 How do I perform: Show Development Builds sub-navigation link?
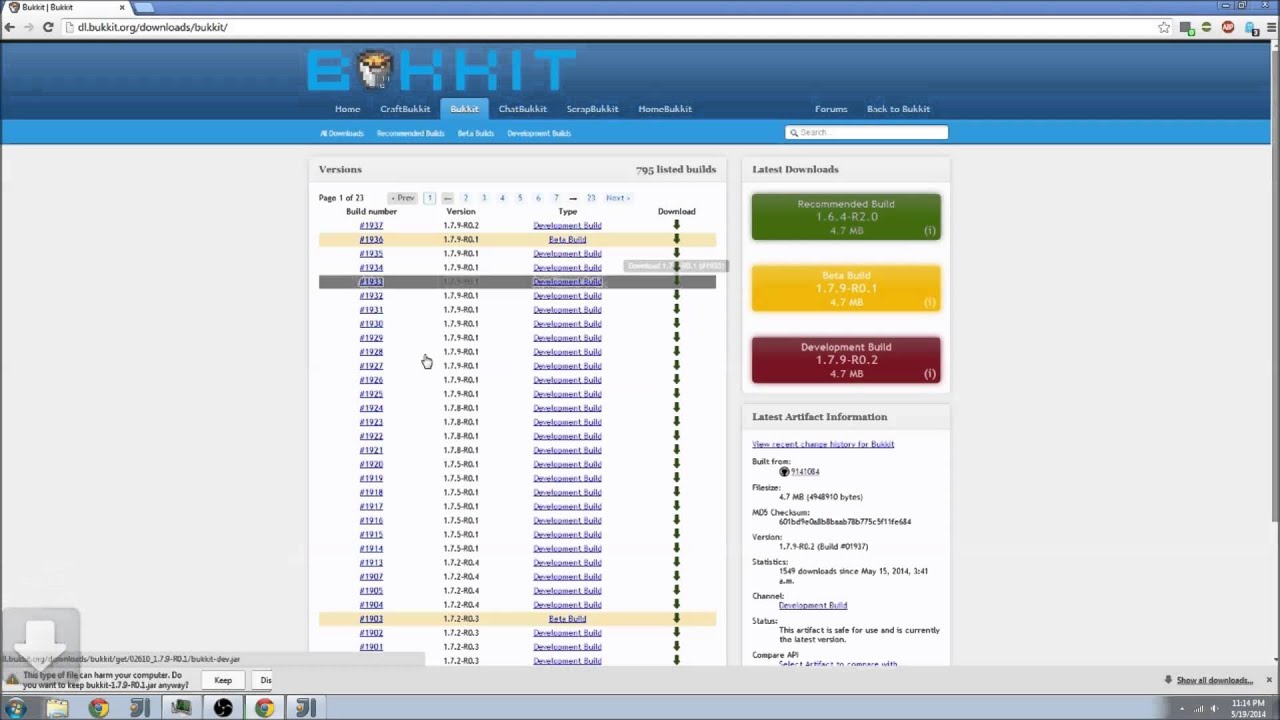pyautogui.click(x=539, y=133)
